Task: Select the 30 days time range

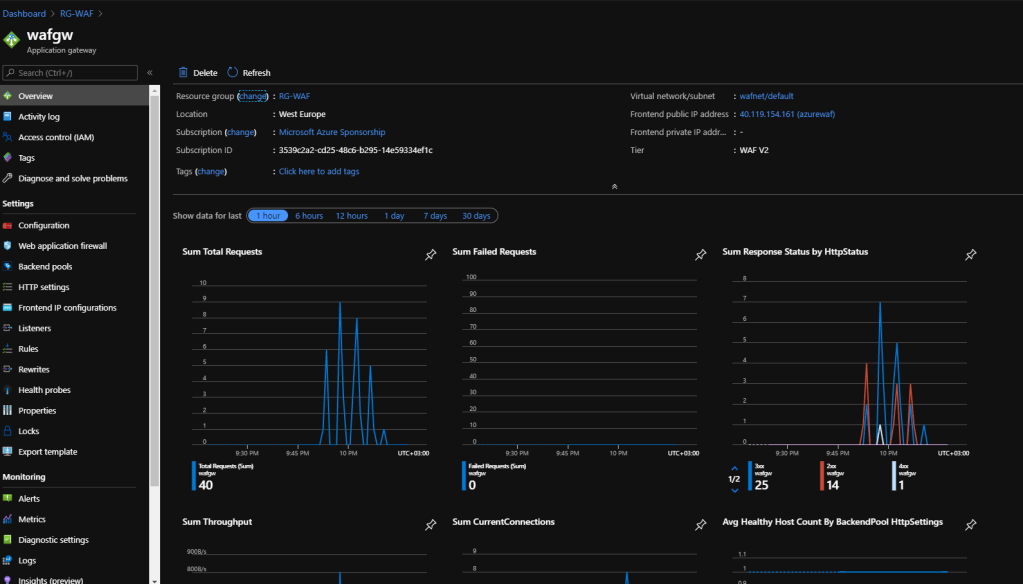Action: tap(476, 216)
